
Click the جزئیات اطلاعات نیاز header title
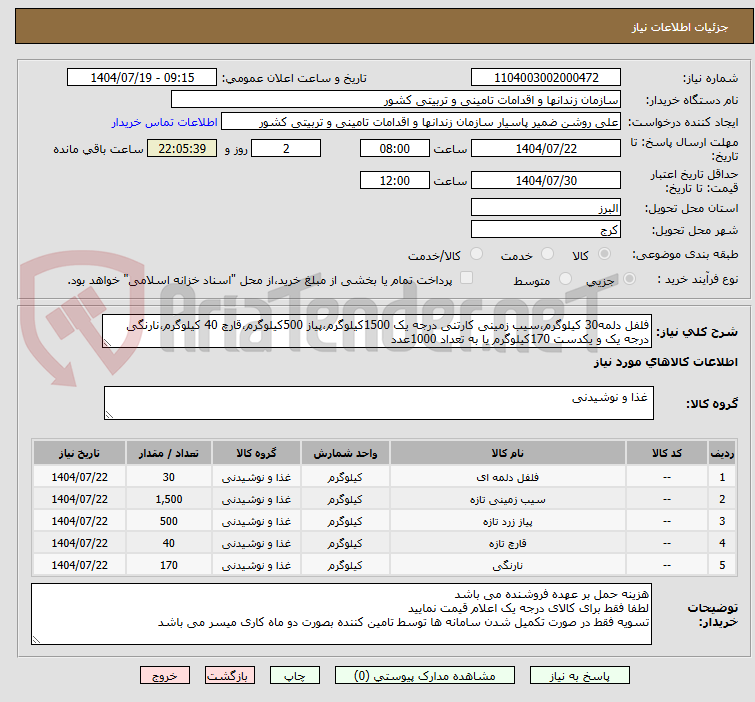[680, 27]
